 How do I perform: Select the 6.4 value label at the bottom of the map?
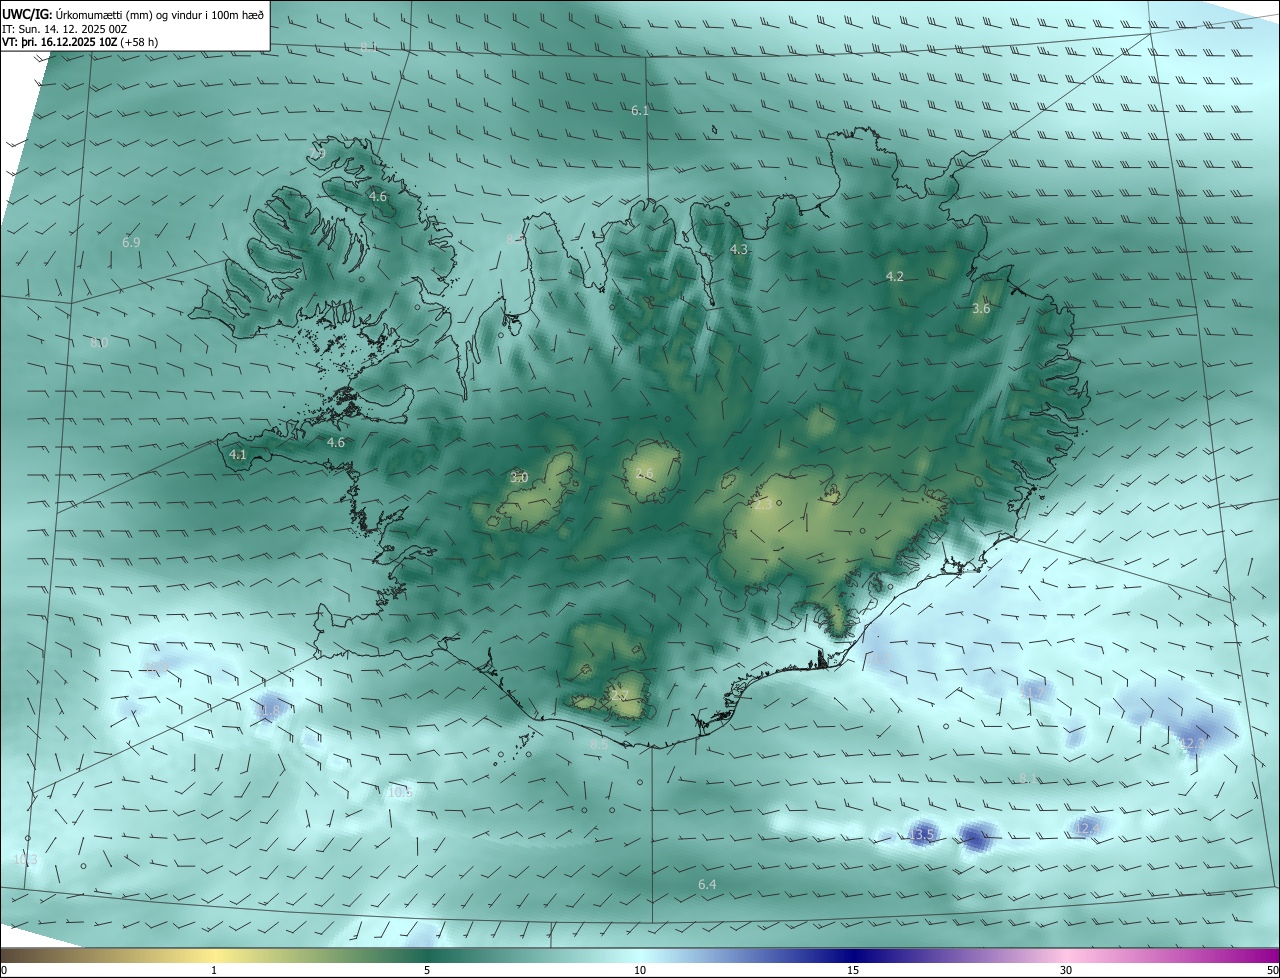[x=707, y=885]
